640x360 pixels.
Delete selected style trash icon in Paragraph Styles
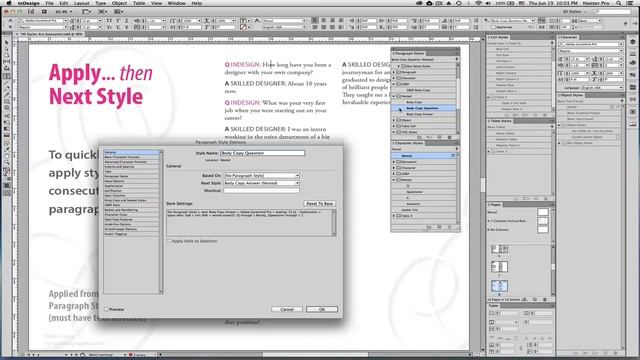449,138
